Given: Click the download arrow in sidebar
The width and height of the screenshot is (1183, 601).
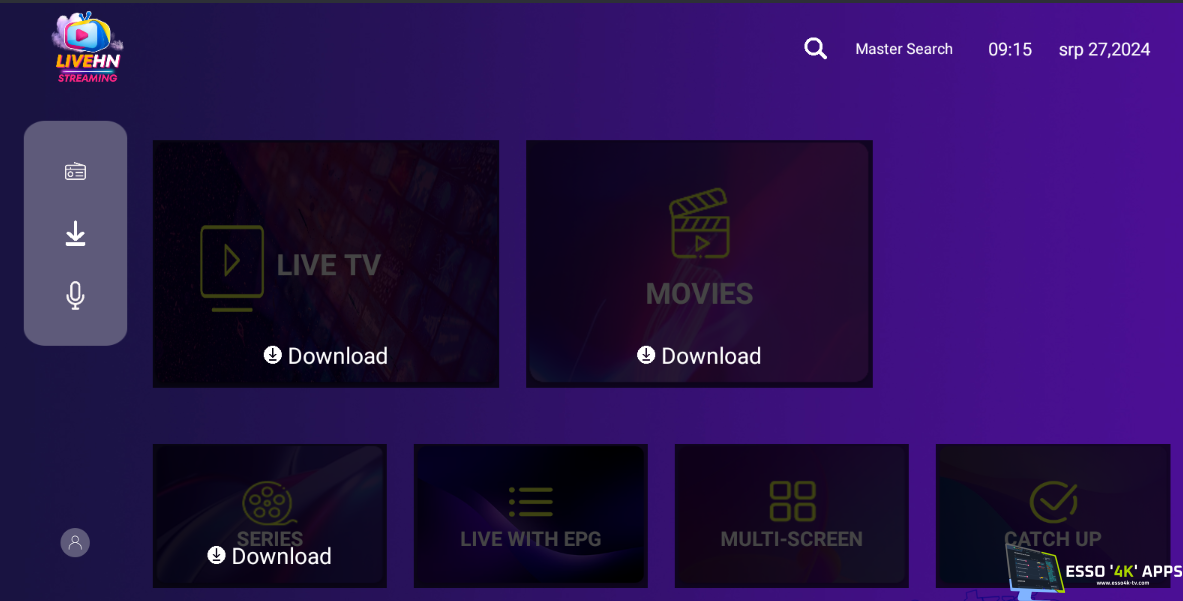Looking at the screenshot, I should pos(75,234).
